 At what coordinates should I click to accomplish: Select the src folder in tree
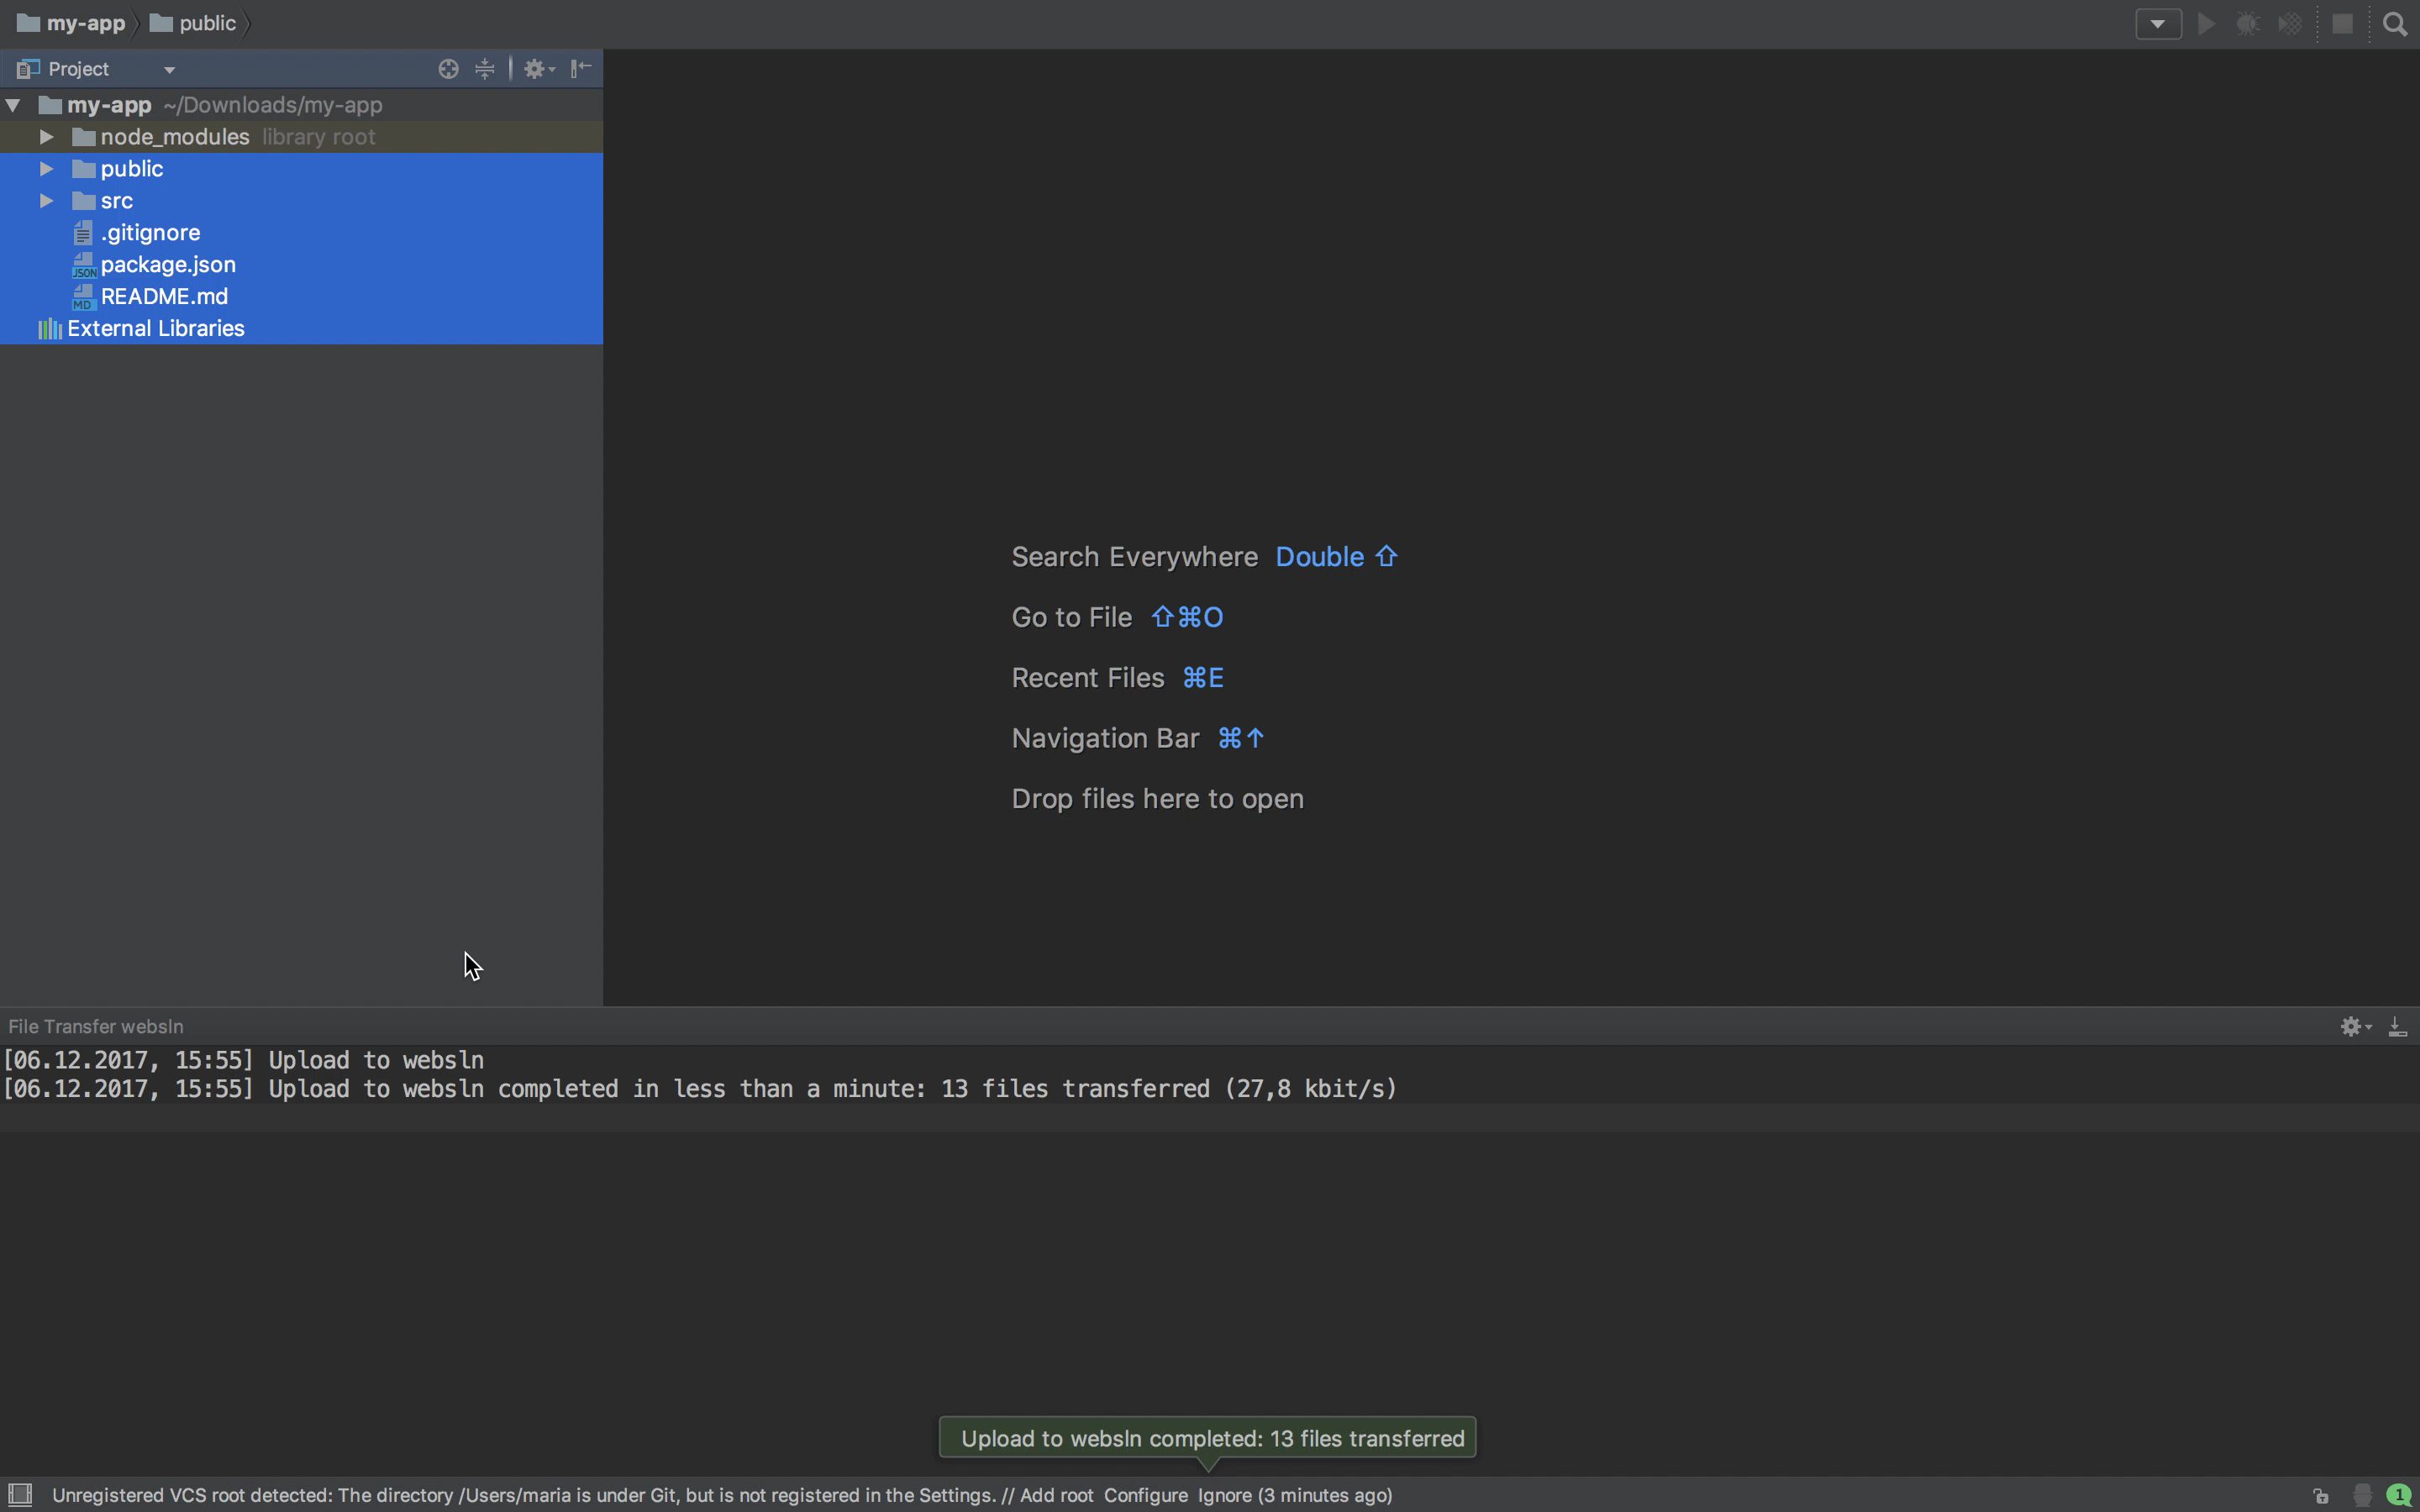coord(301,201)
